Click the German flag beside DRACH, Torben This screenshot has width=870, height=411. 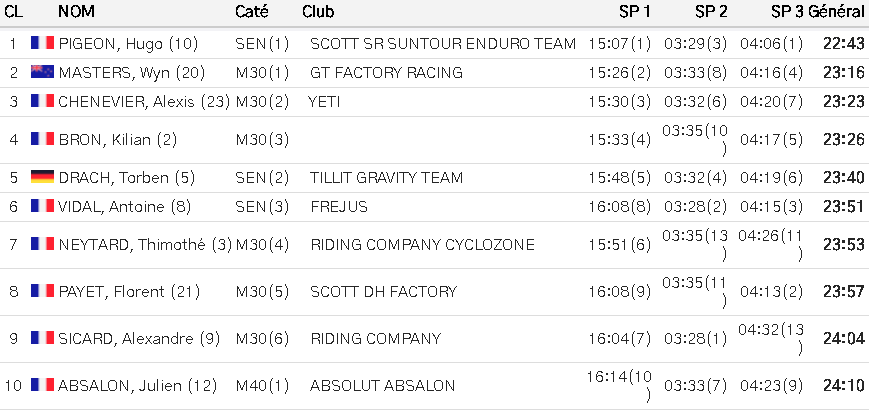point(42,178)
